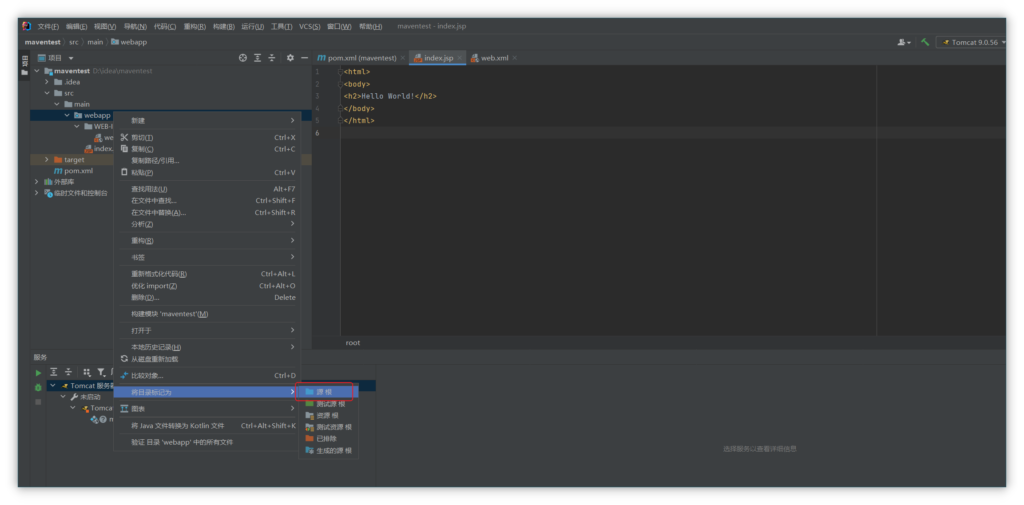Viewport: 1024px width, 505px height.
Task: Select pom.xml in the project tree
Action: tap(73, 171)
